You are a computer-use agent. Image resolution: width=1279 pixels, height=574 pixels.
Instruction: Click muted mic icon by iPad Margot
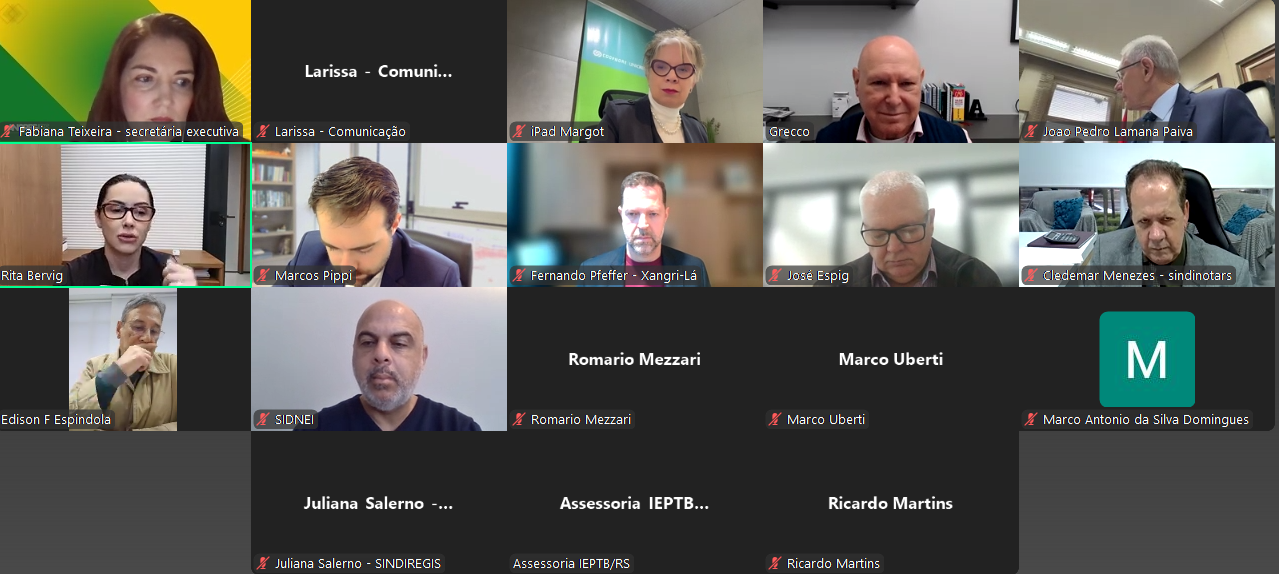[x=520, y=131]
